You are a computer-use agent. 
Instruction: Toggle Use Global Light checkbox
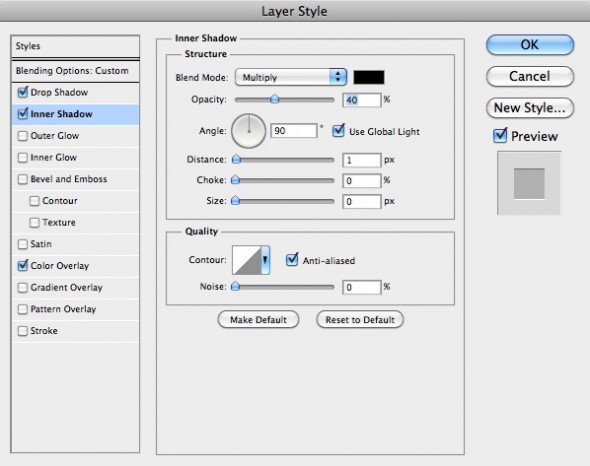pyautogui.click(x=338, y=131)
